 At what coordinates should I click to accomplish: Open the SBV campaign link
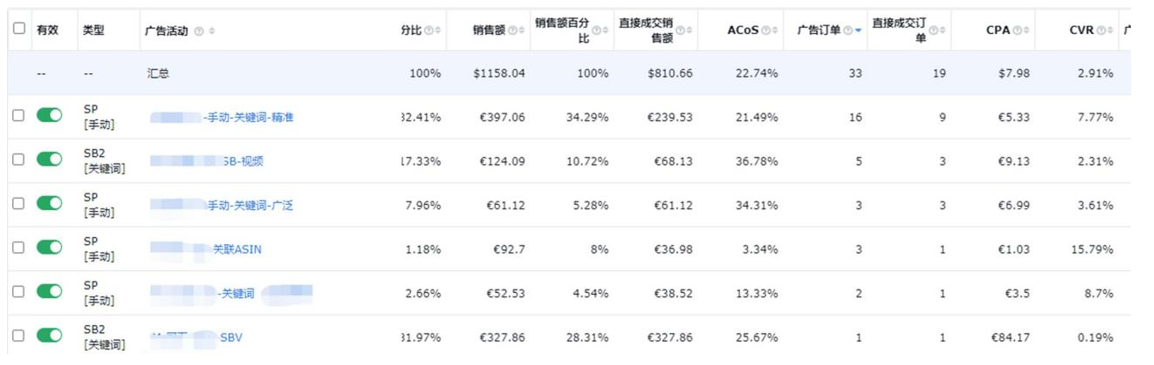pos(231,338)
